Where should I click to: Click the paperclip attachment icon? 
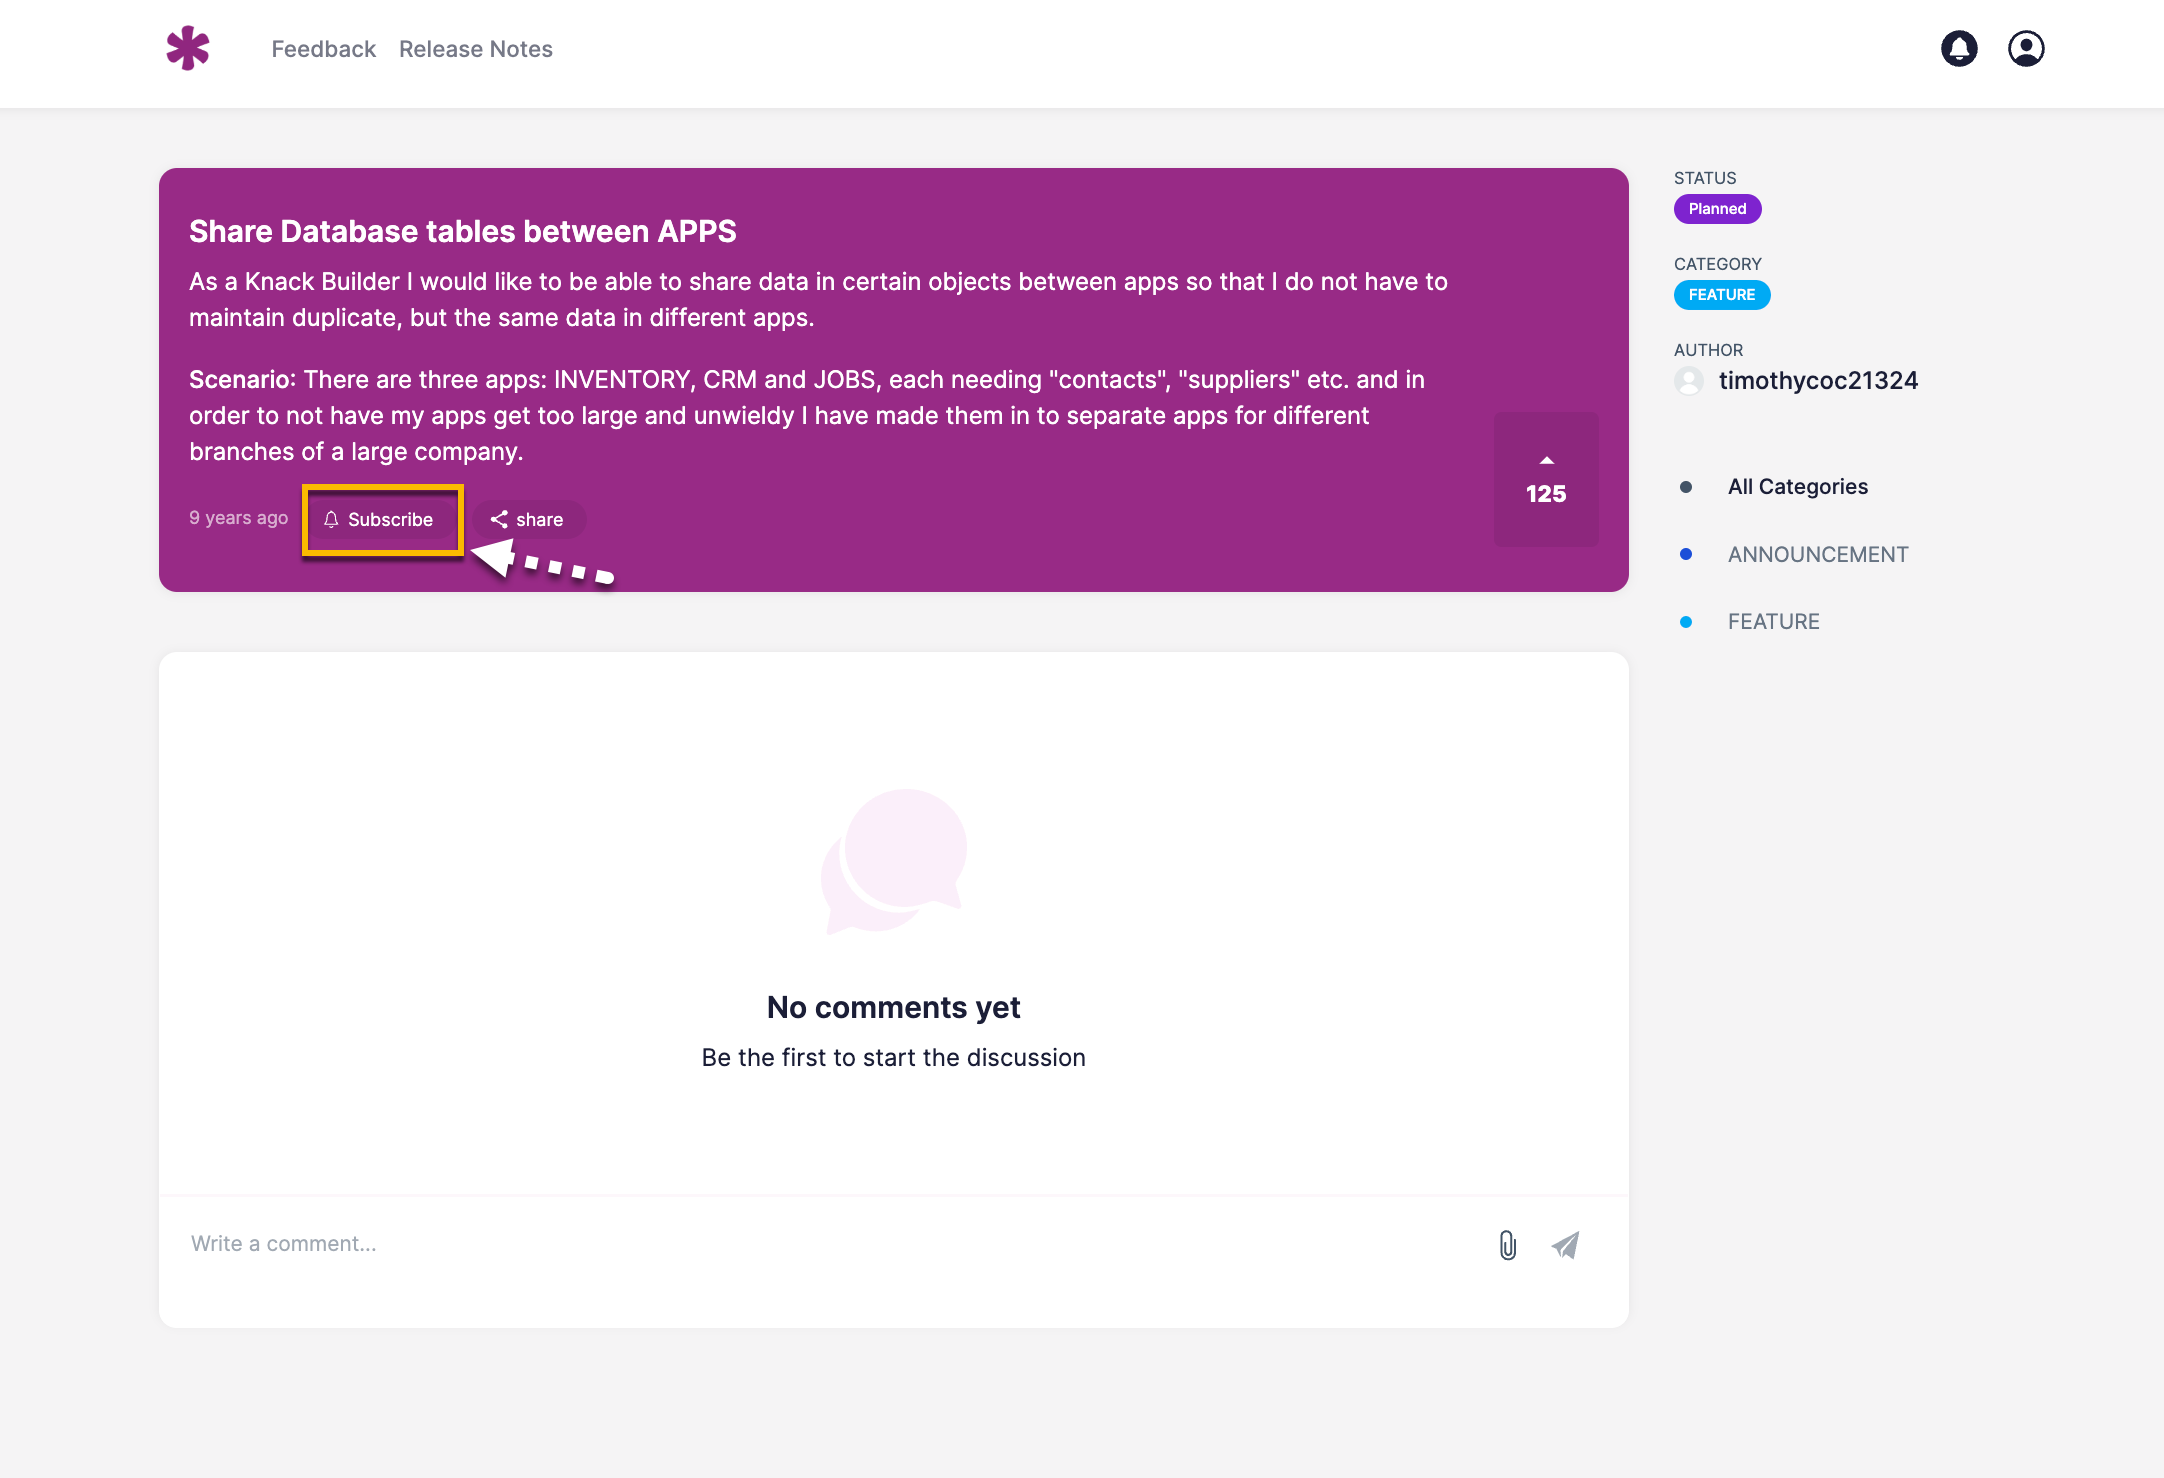pos(1508,1245)
